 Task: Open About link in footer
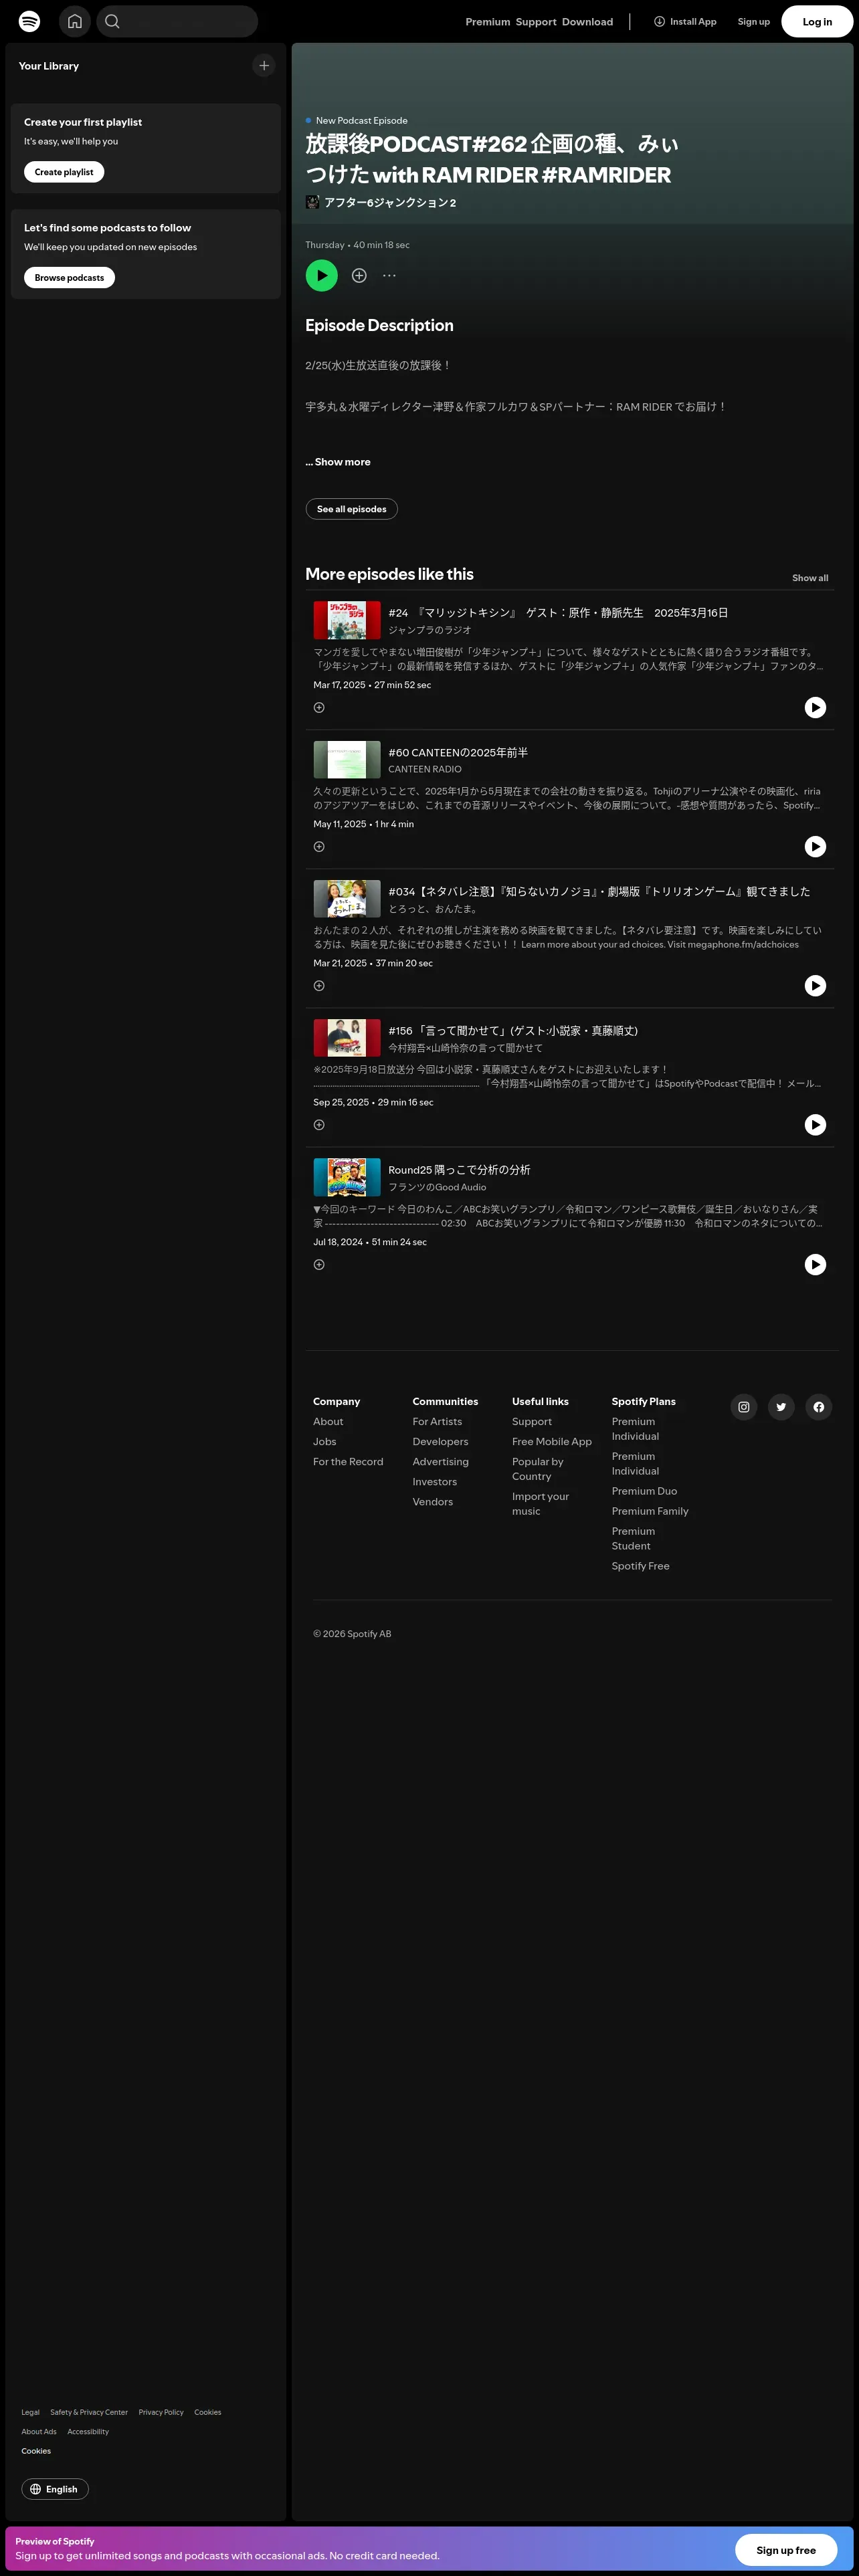(328, 1421)
